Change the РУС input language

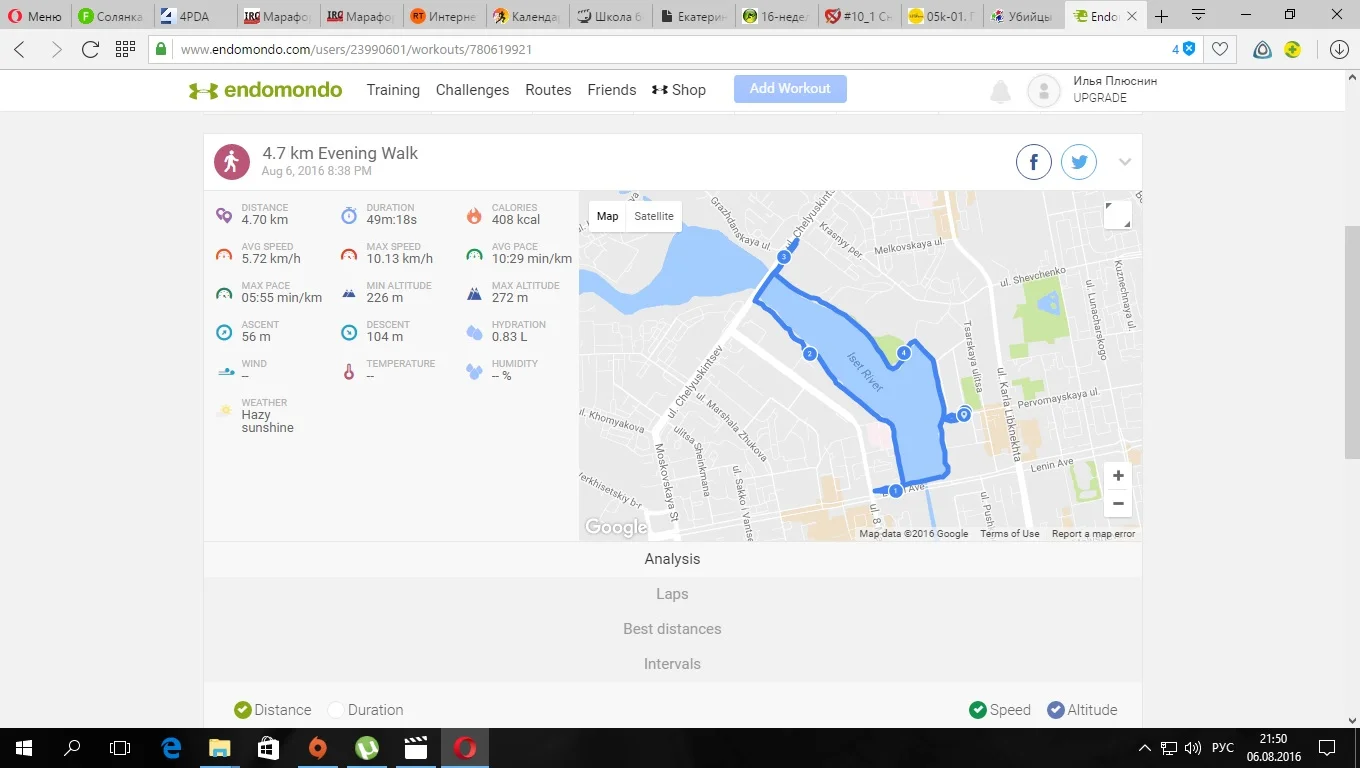point(1223,748)
